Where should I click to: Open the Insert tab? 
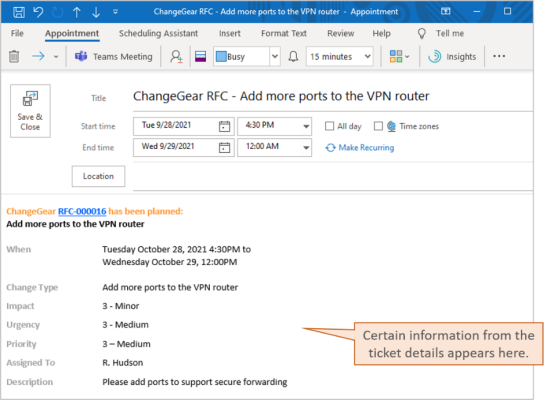pyautogui.click(x=230, y=33)
